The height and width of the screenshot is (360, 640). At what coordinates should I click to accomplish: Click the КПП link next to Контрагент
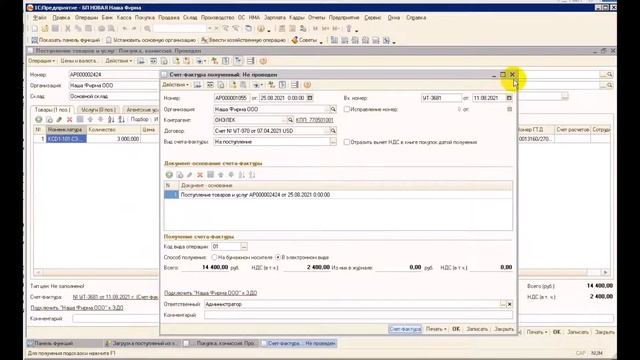click(x=314, y=120)
